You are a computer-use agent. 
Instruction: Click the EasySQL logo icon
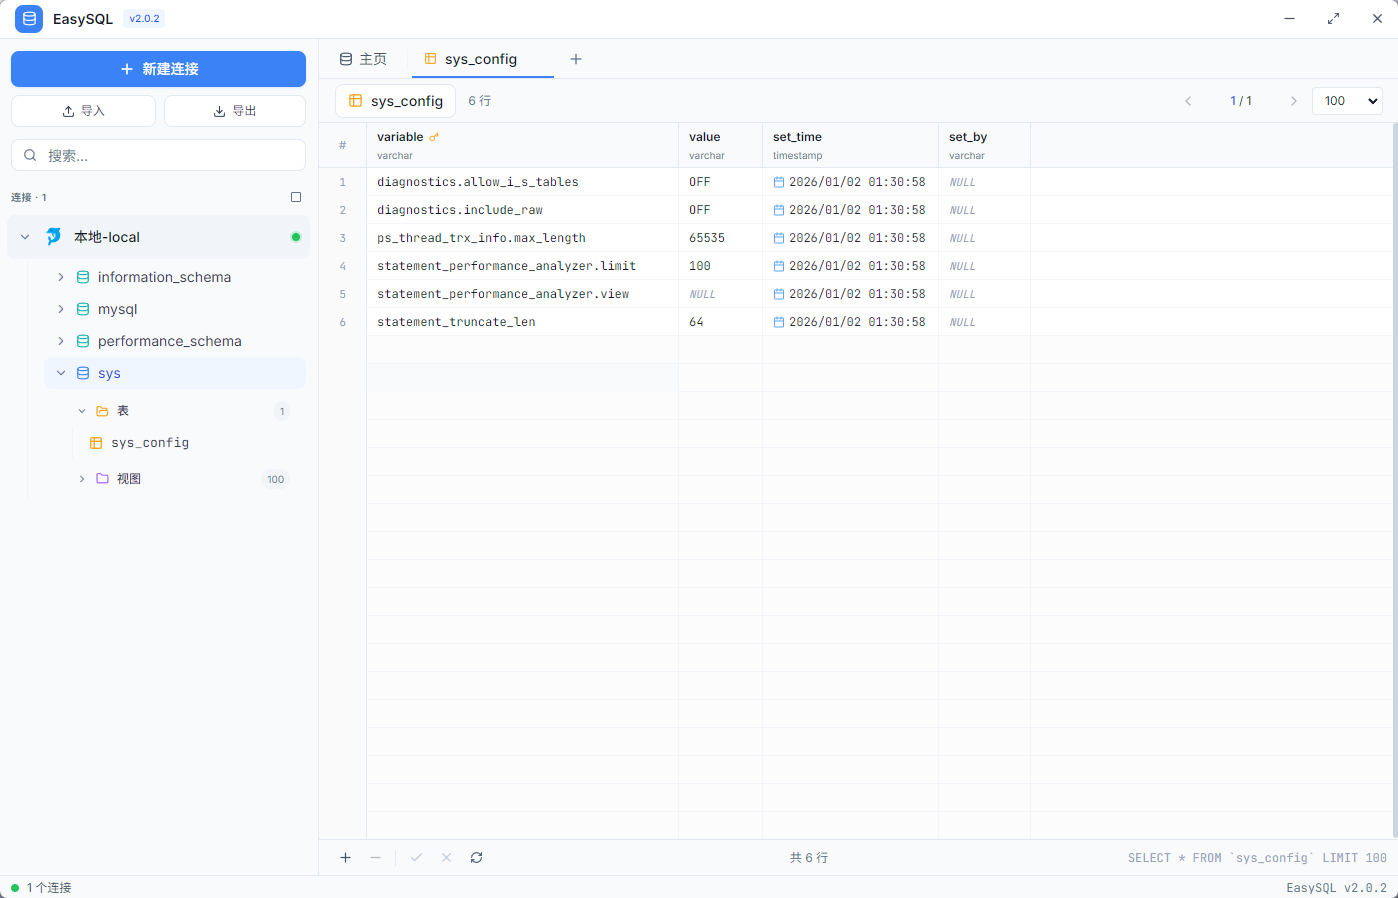pos(29,19)
